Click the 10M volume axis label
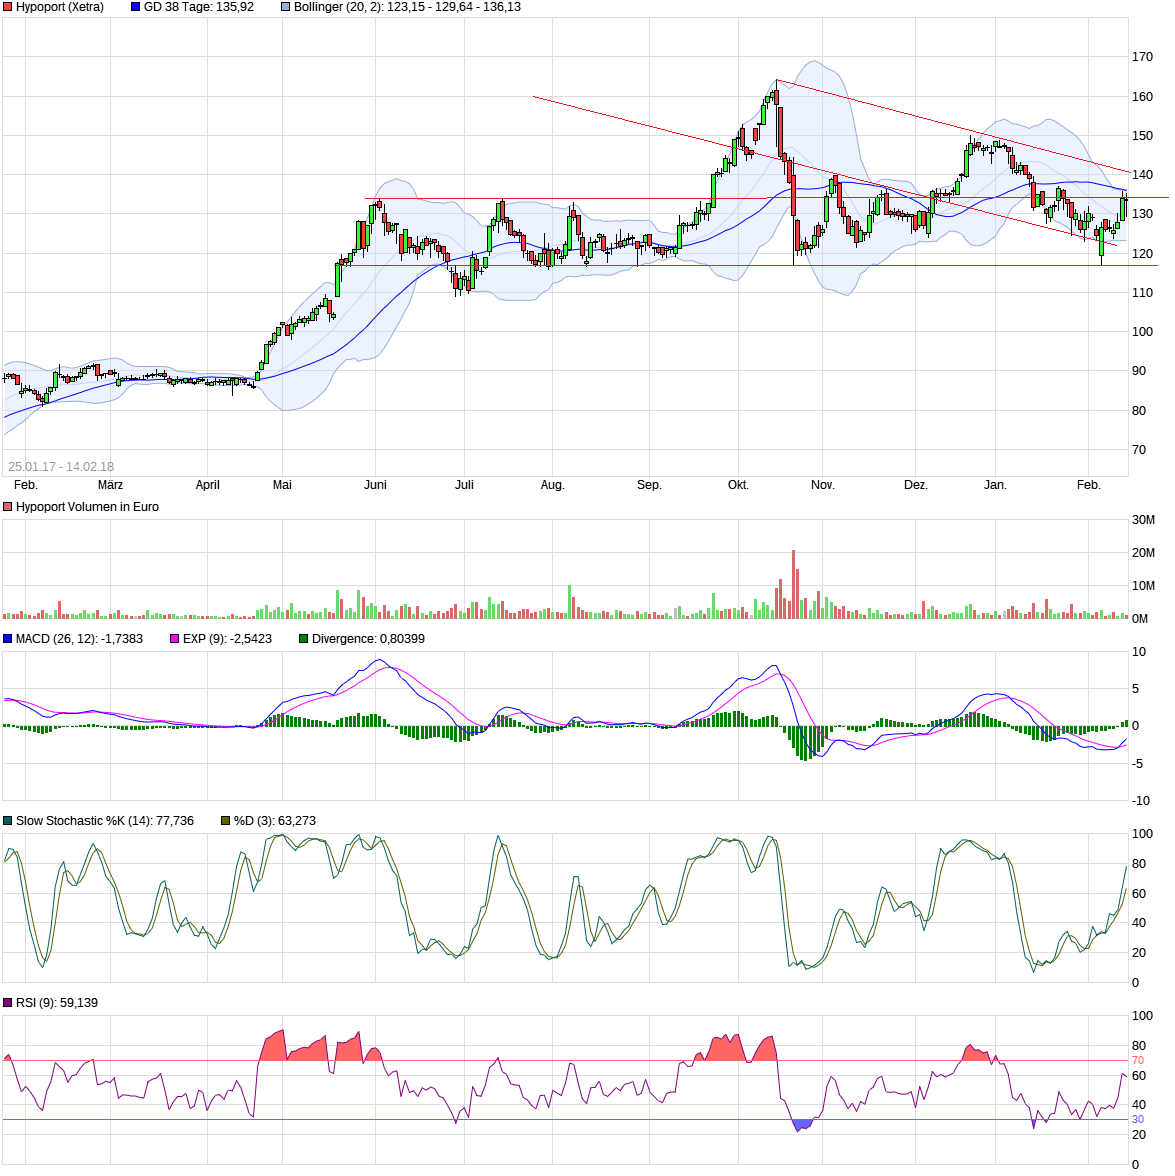This screenshot has width=1175, height=1176. coord(1144,586)
